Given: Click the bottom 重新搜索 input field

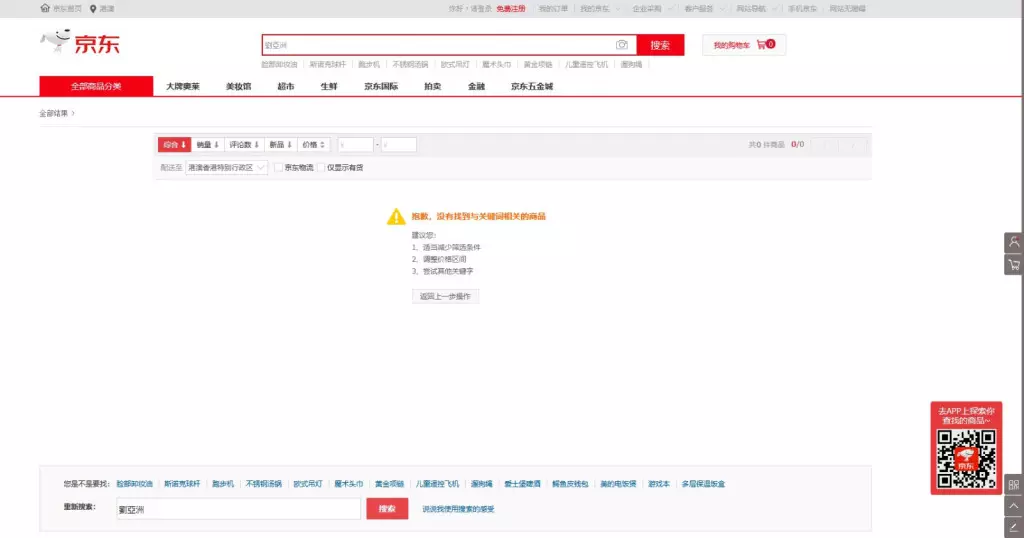Looking at the screenshot, I should point(237,509).
